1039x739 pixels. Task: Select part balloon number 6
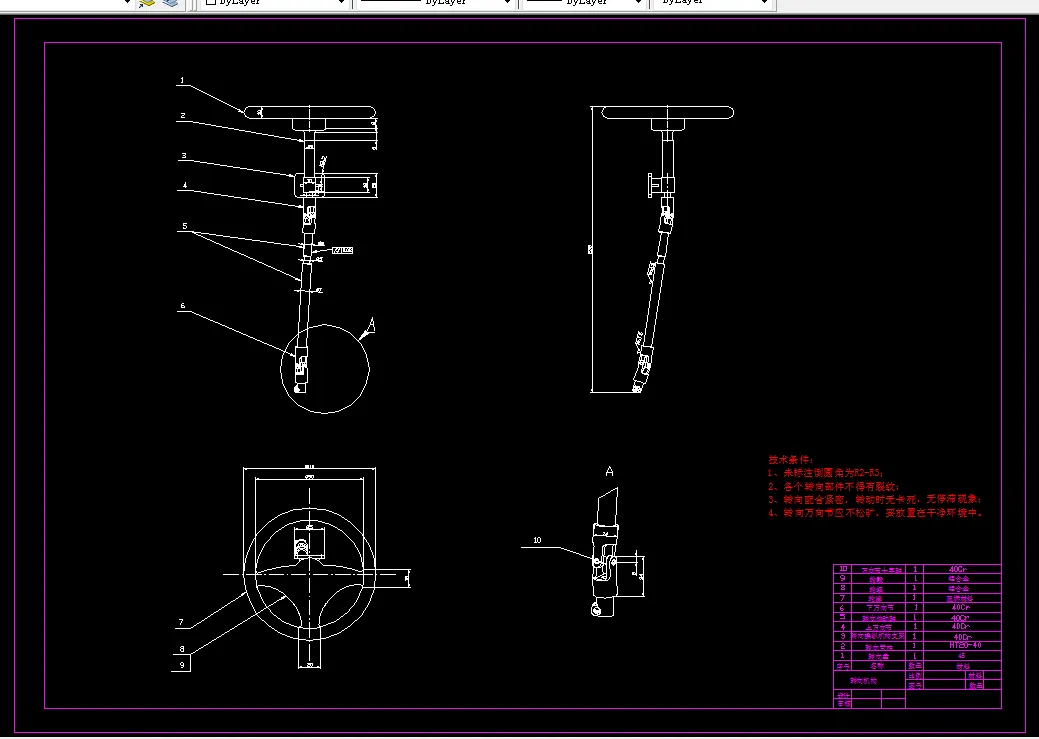183,306
